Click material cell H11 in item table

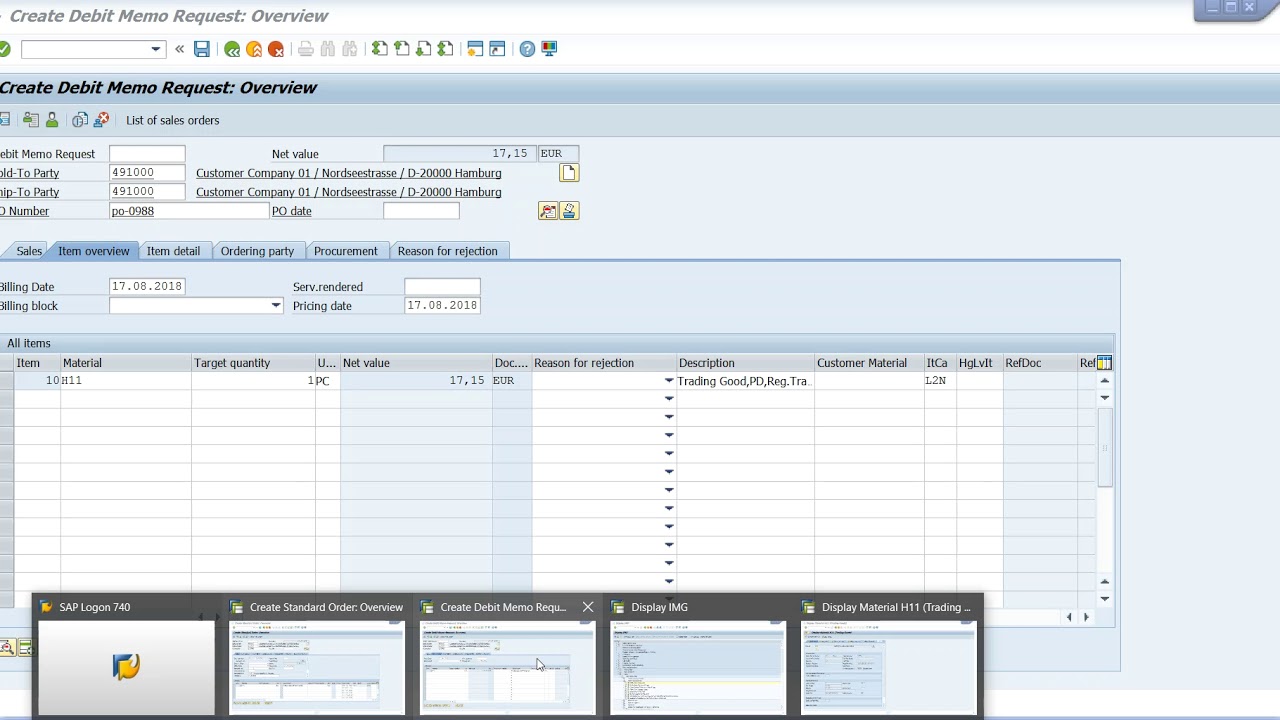point(125,381)
